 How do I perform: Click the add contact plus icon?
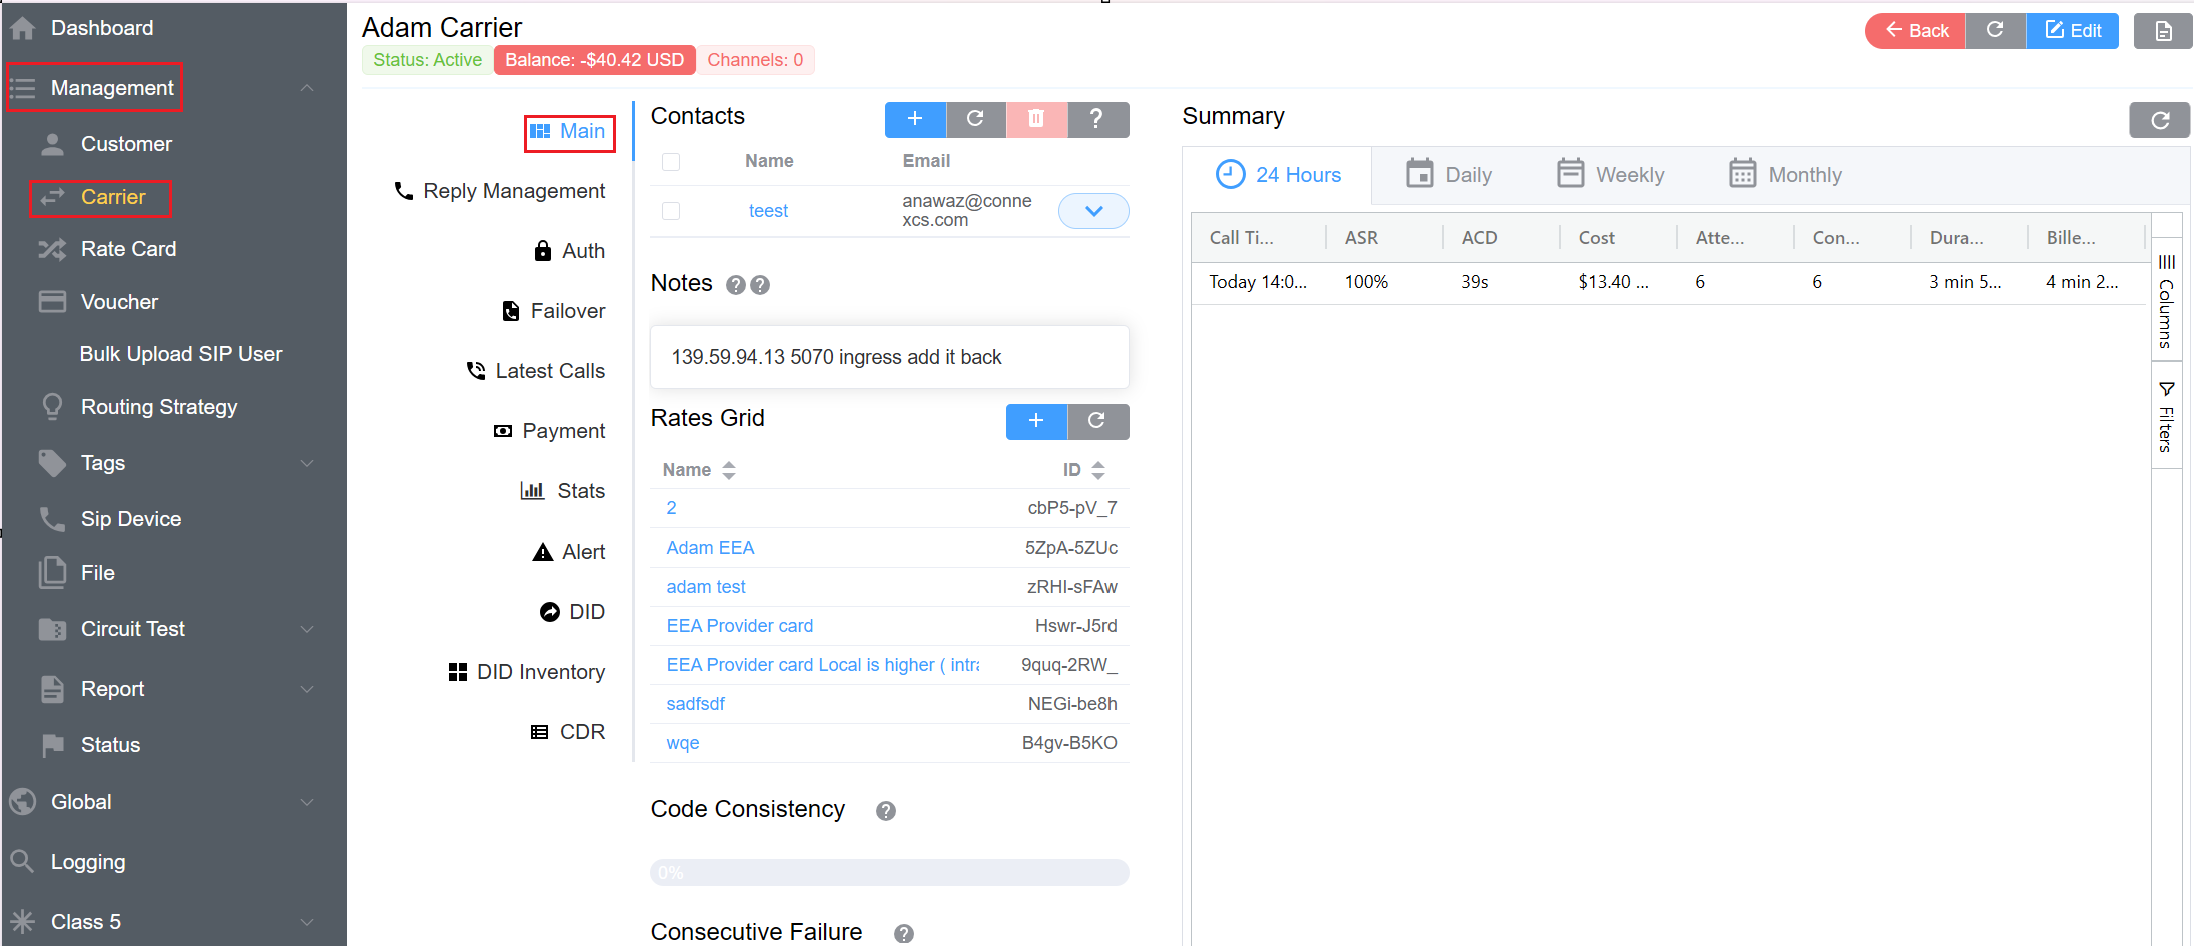tap(914, 119)
